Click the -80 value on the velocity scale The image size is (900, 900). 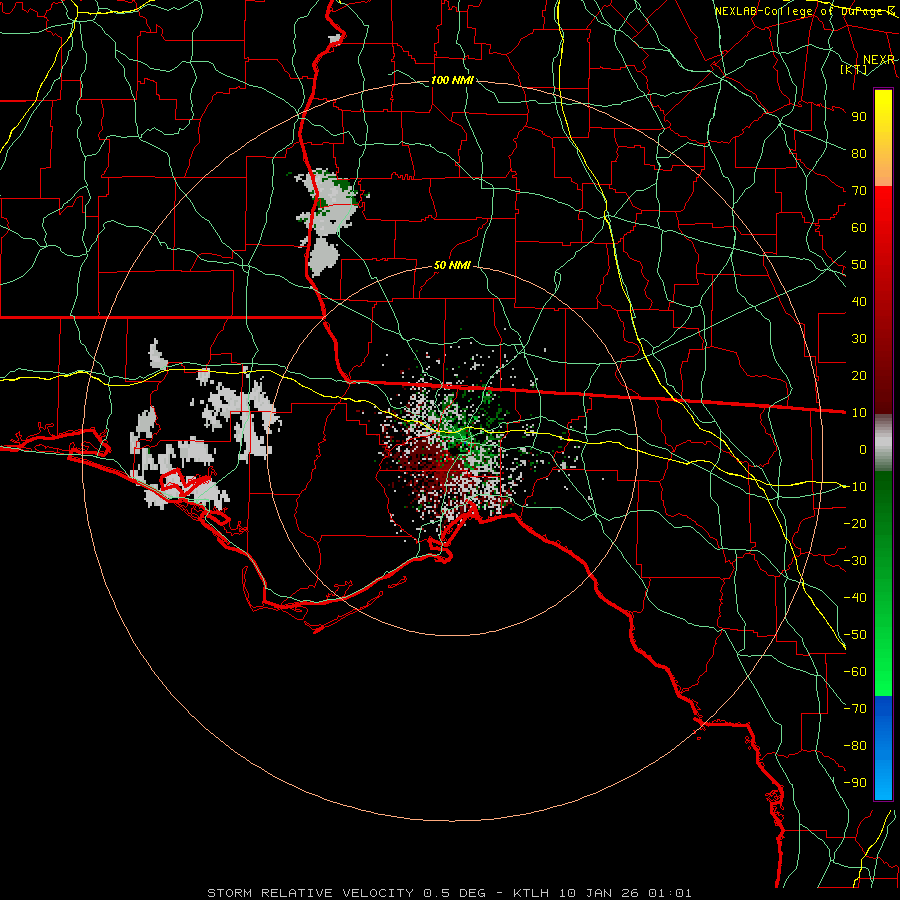tap(855, 746)
